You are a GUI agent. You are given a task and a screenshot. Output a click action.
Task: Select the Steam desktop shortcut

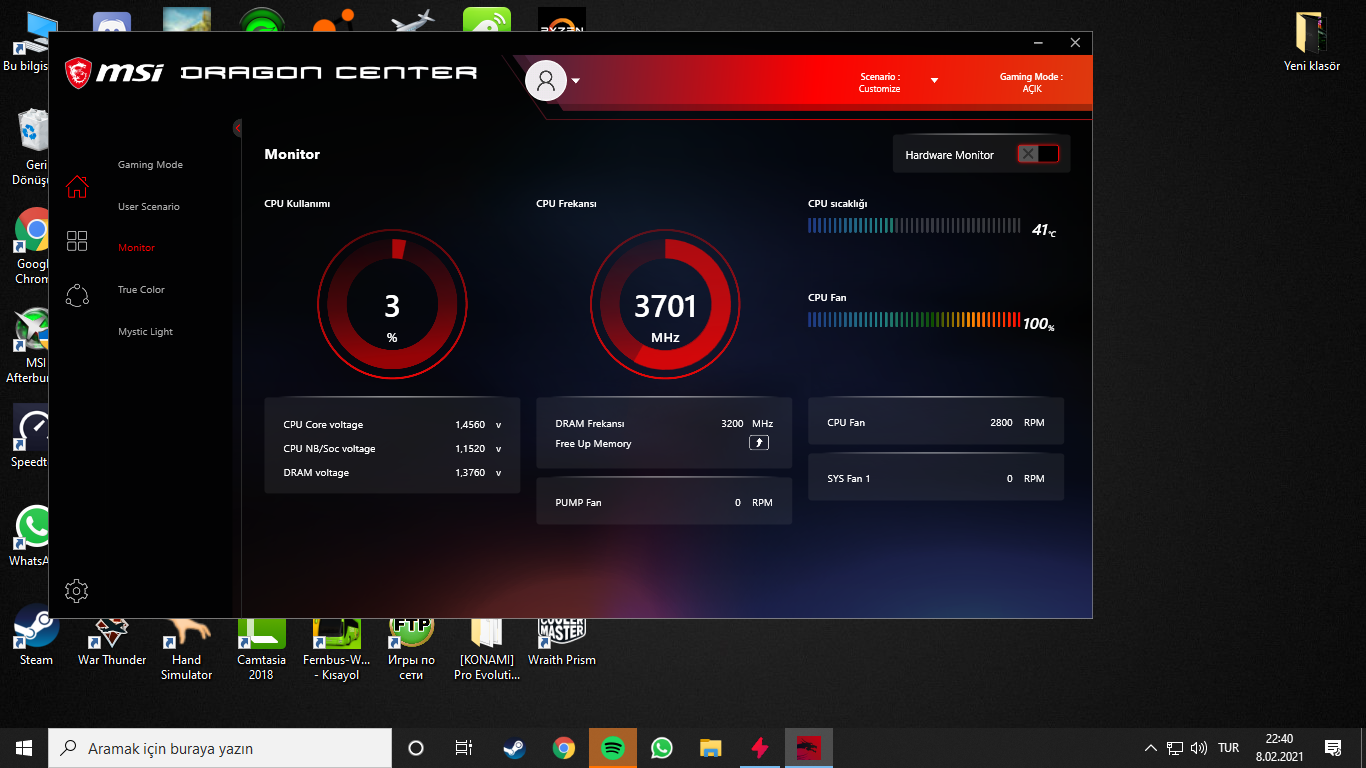[x=36, y=636]
